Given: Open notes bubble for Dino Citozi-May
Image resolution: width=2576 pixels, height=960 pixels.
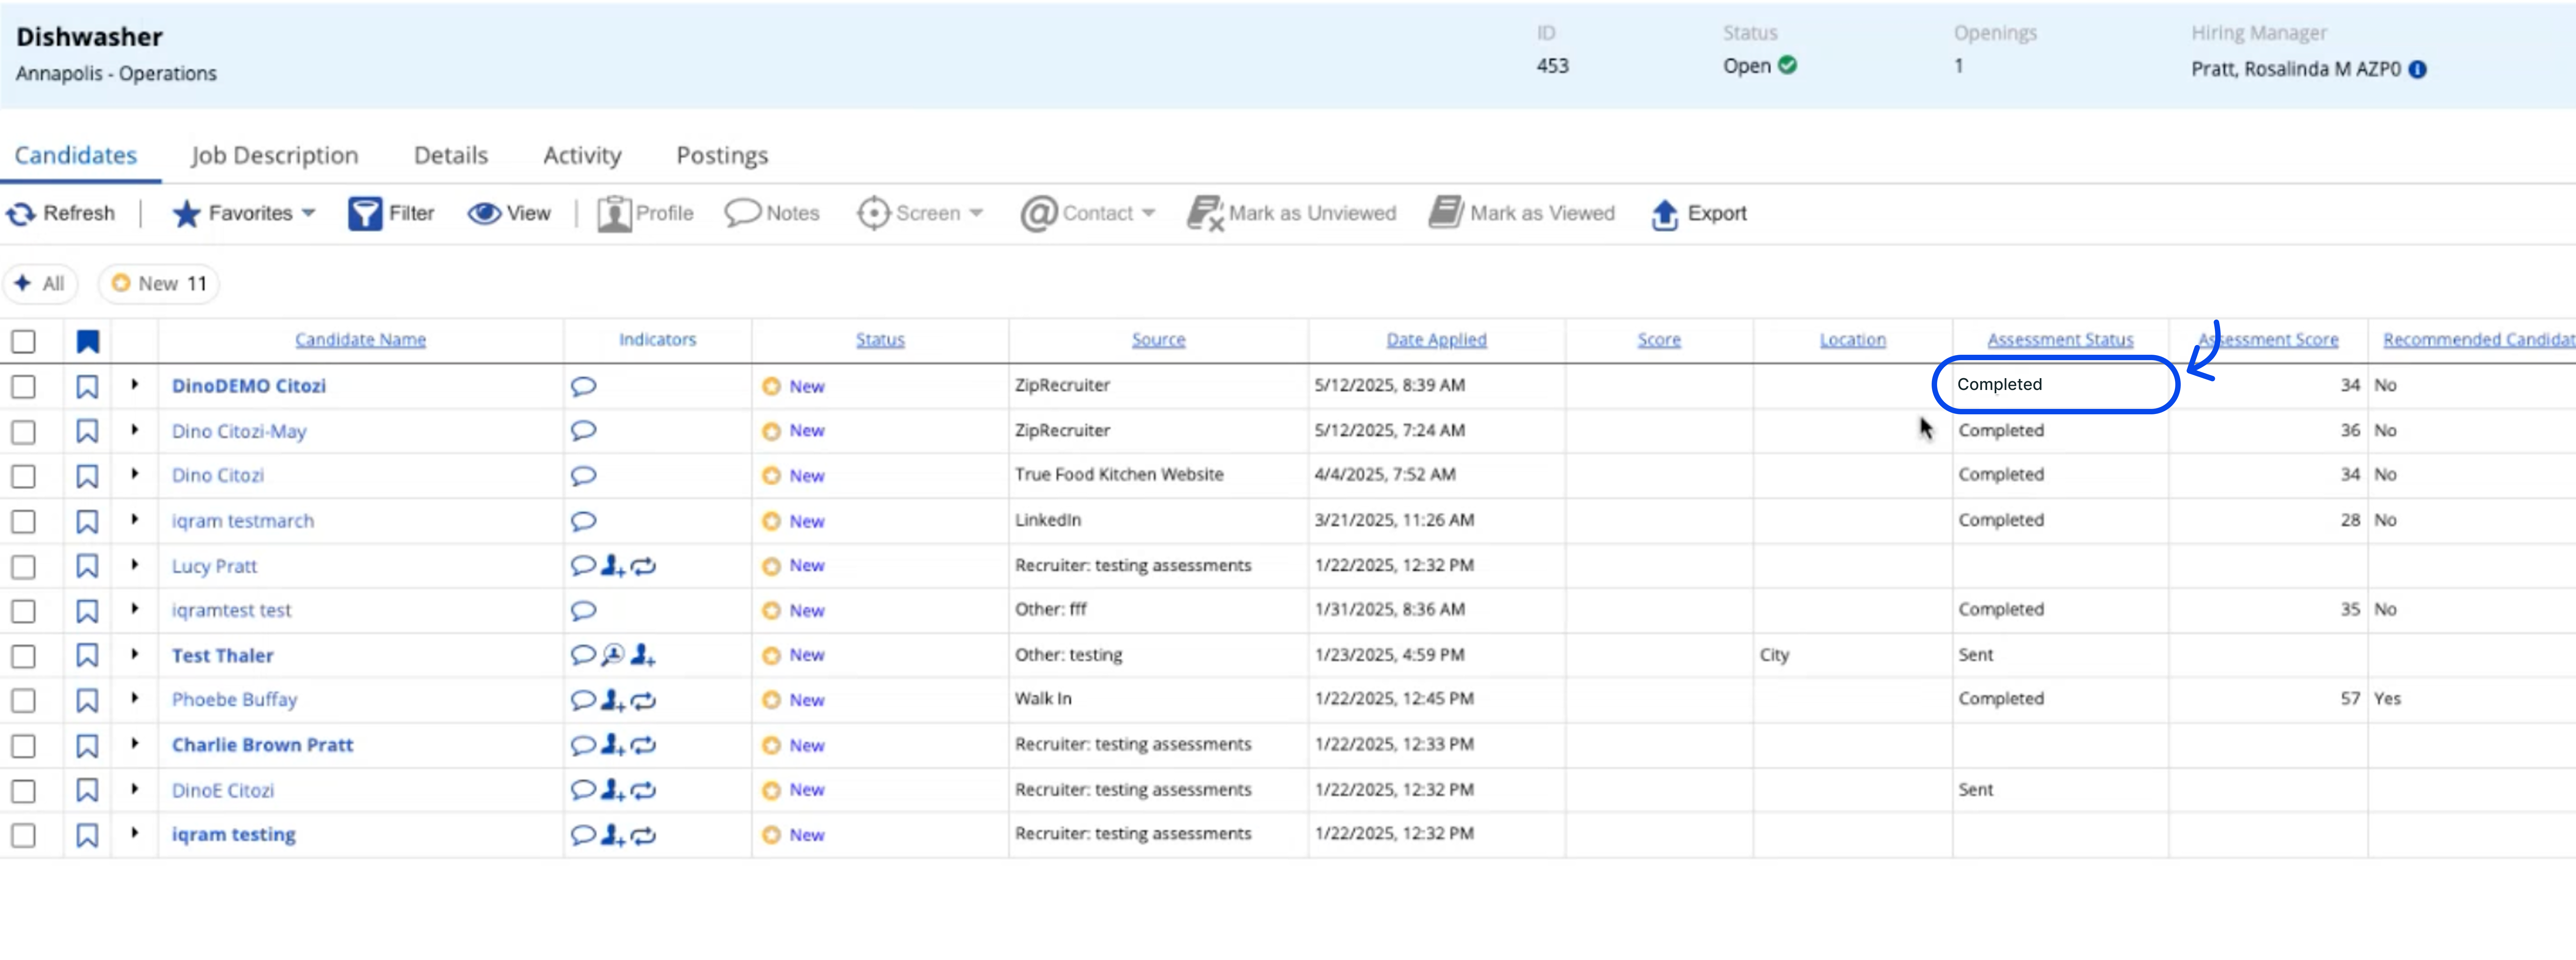Looking at the screenshot, I should (x=583, y=431).
